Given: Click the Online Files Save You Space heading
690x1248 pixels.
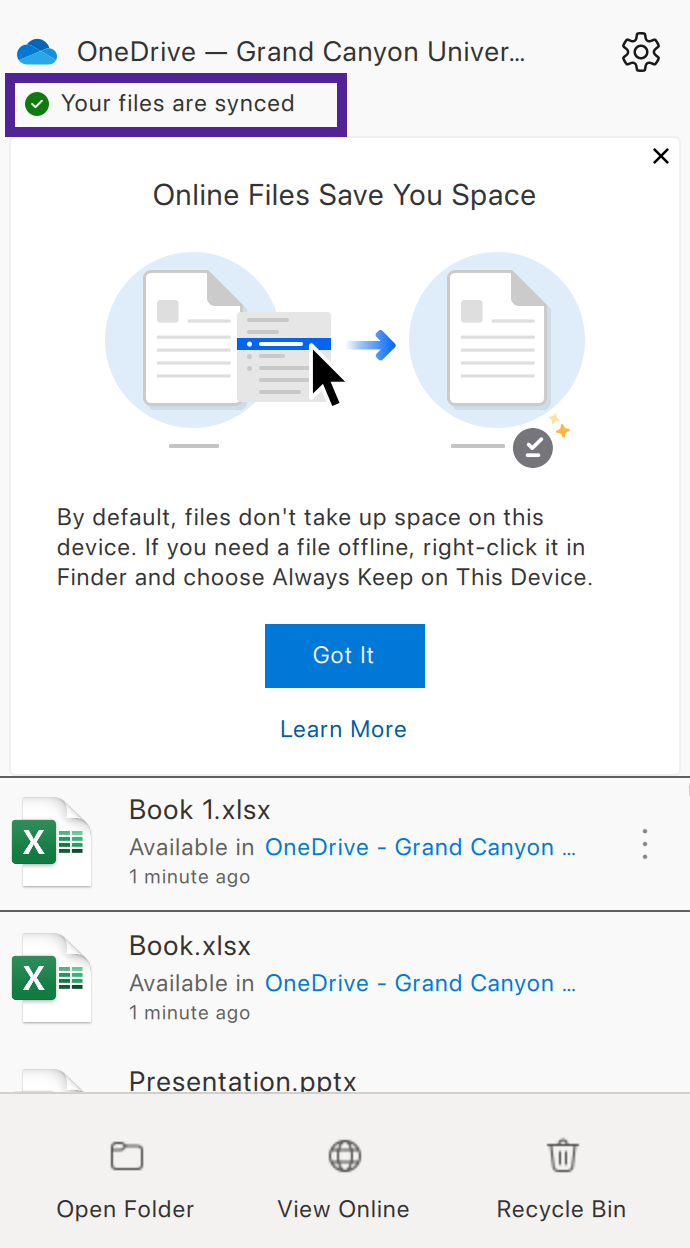Looking at the screenshot, I should (x=344, y=194).
